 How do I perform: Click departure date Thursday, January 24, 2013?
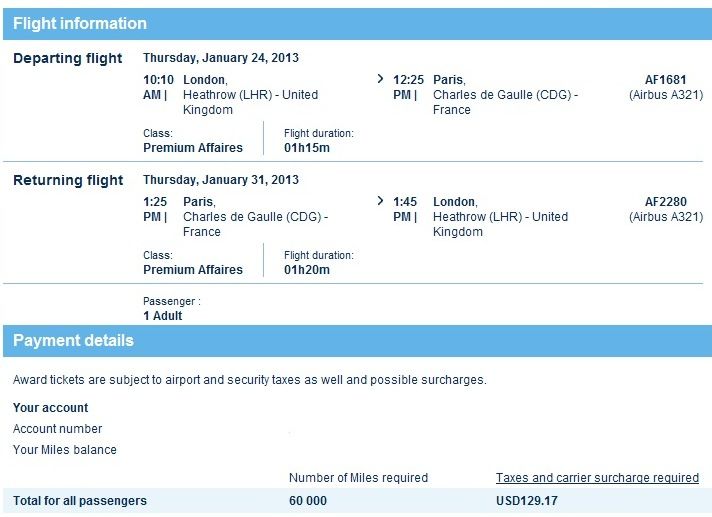(x=221, y=58)
